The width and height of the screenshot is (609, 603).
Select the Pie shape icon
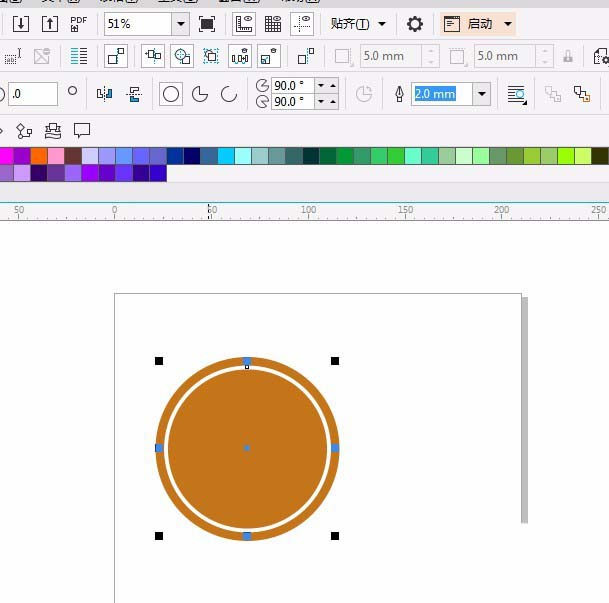coord(200,94)
